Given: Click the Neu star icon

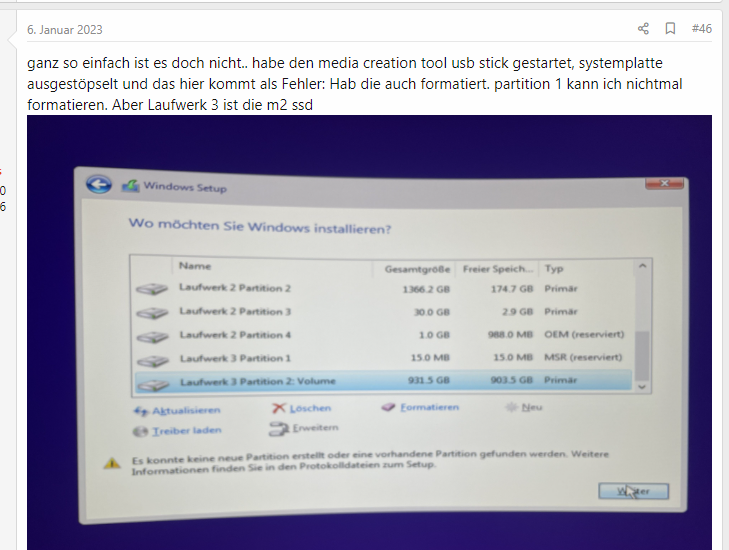Looking at the screenshot, I should pos(511,407).
